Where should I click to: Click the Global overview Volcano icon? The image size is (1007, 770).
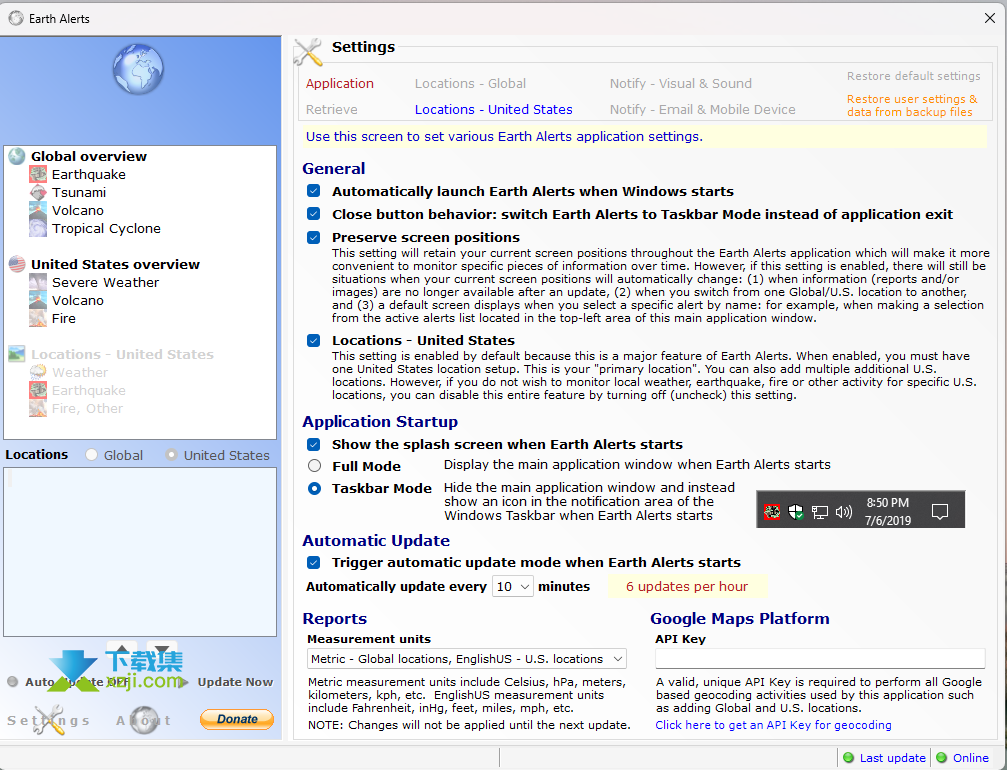tap(38, 210)
